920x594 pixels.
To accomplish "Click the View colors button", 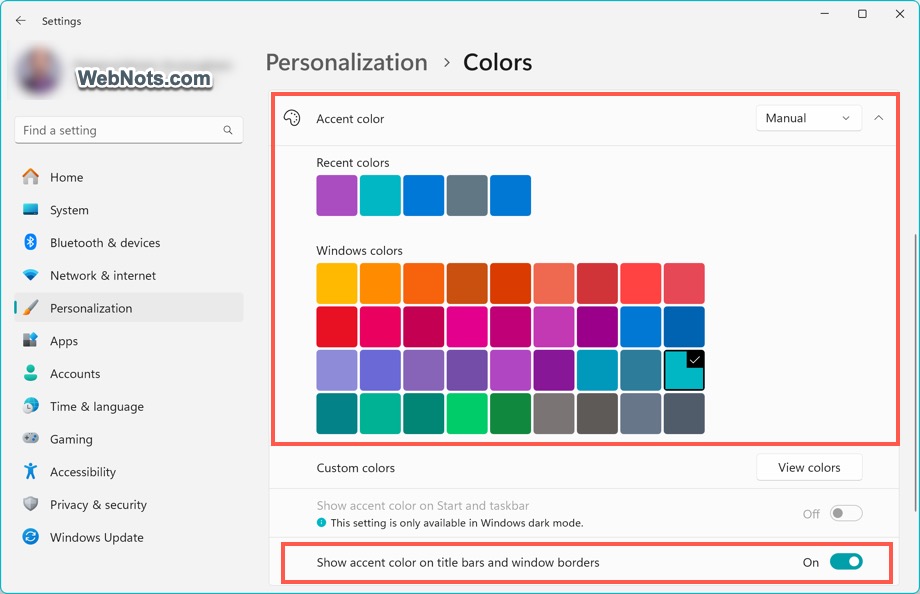I will (x=809, y=467).
